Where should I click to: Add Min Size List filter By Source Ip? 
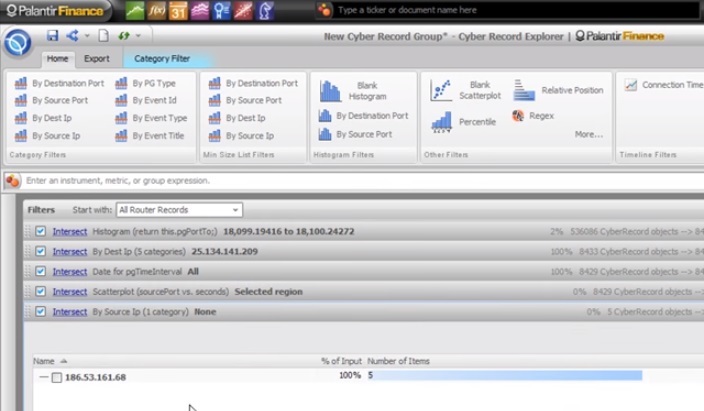tap(241, 136)
